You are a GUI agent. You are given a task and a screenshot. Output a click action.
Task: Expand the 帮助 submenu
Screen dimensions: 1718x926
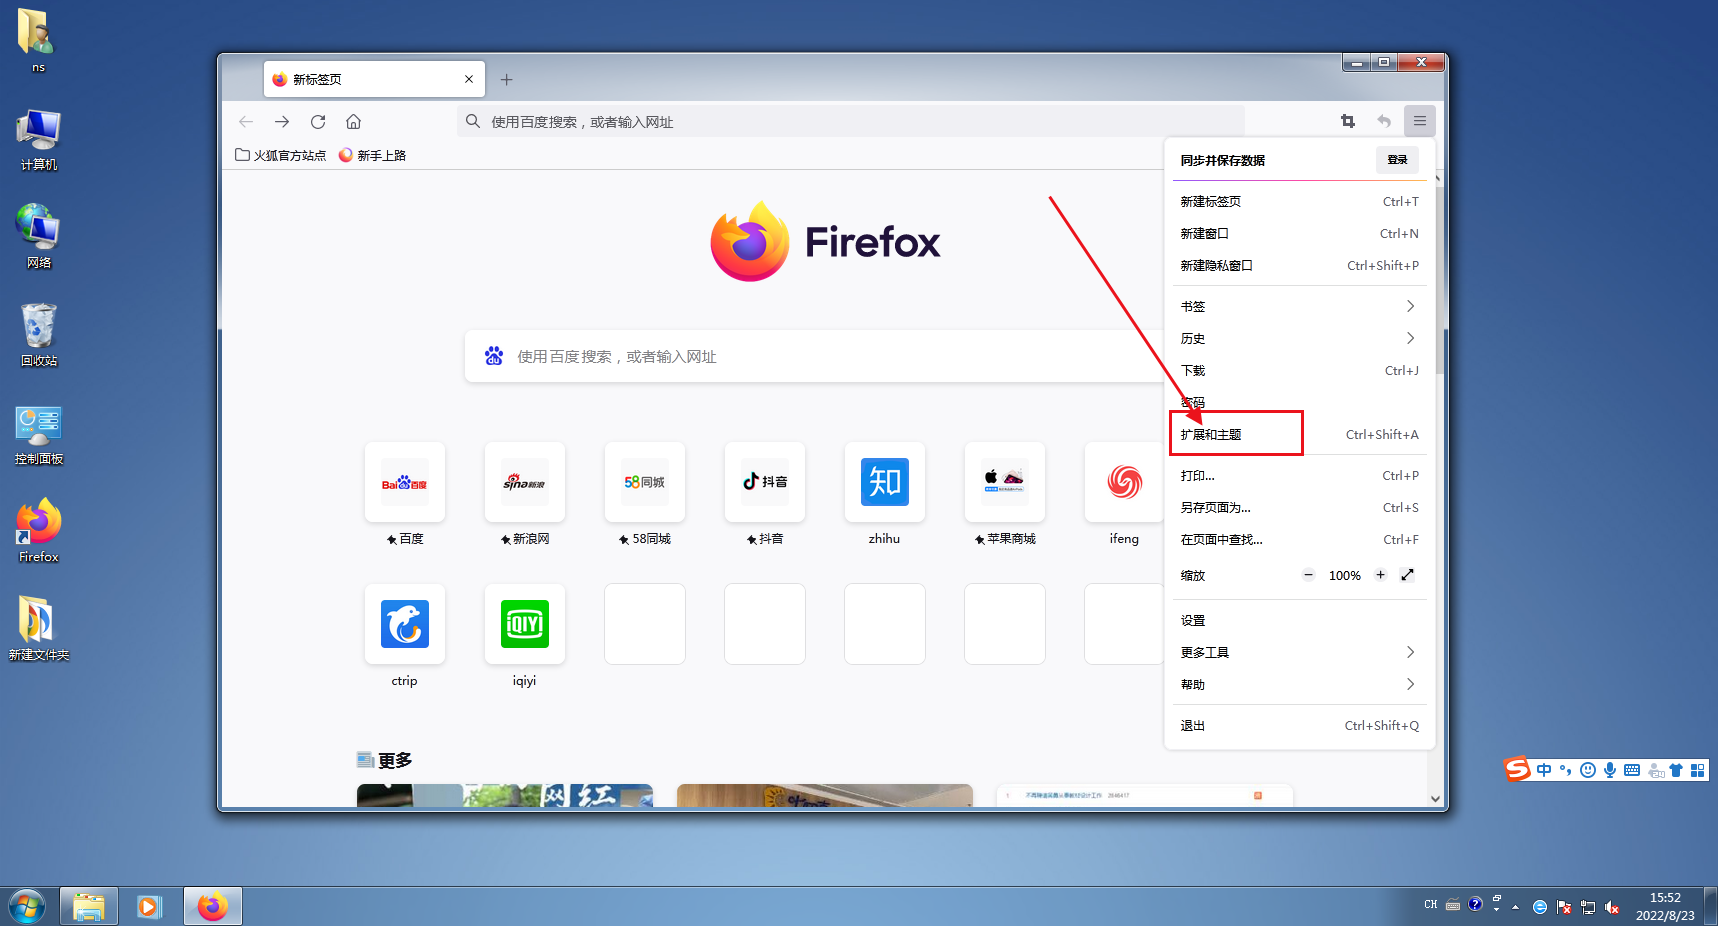pyautogui.click(x=1300, y=685)
